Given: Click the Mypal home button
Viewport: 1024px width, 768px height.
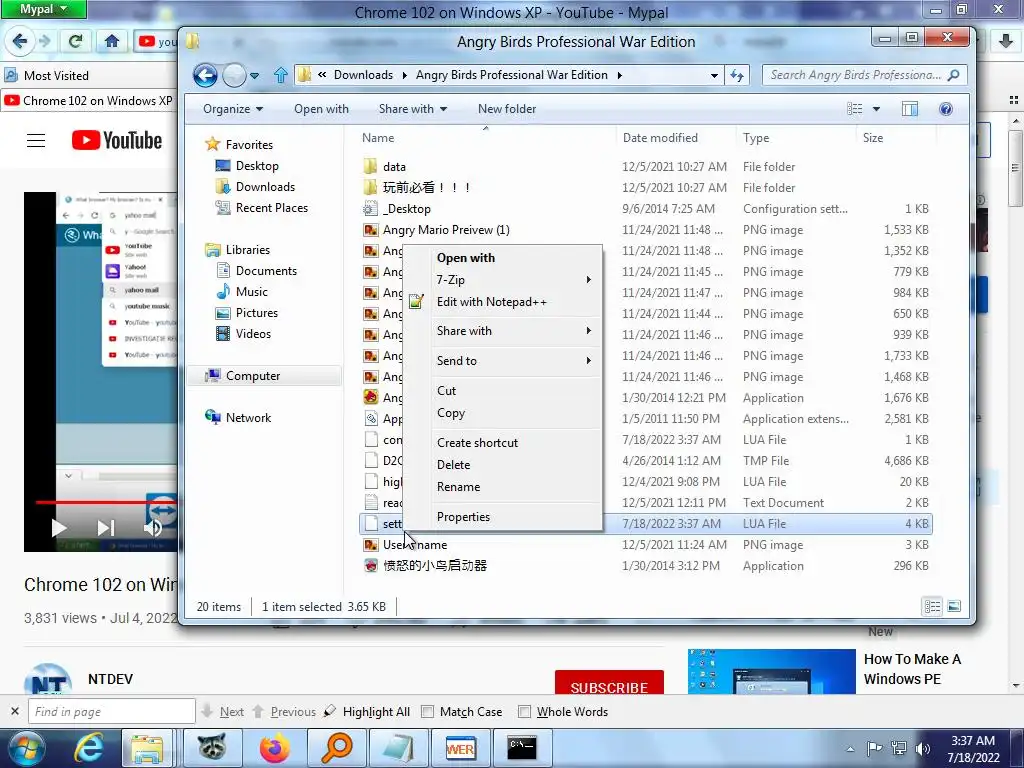Looking at the screenshot, I should click(112, 41).
